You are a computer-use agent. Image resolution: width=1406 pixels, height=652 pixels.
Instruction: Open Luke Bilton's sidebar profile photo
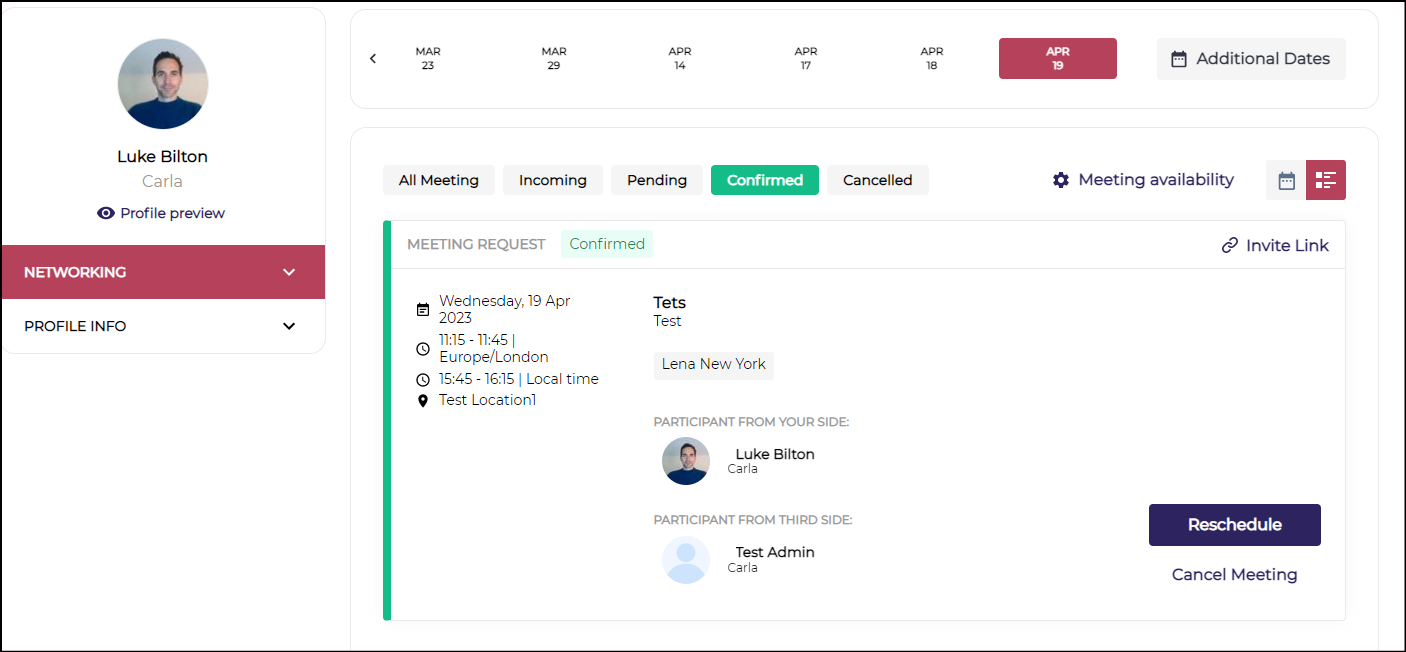(x=163, y=84)
